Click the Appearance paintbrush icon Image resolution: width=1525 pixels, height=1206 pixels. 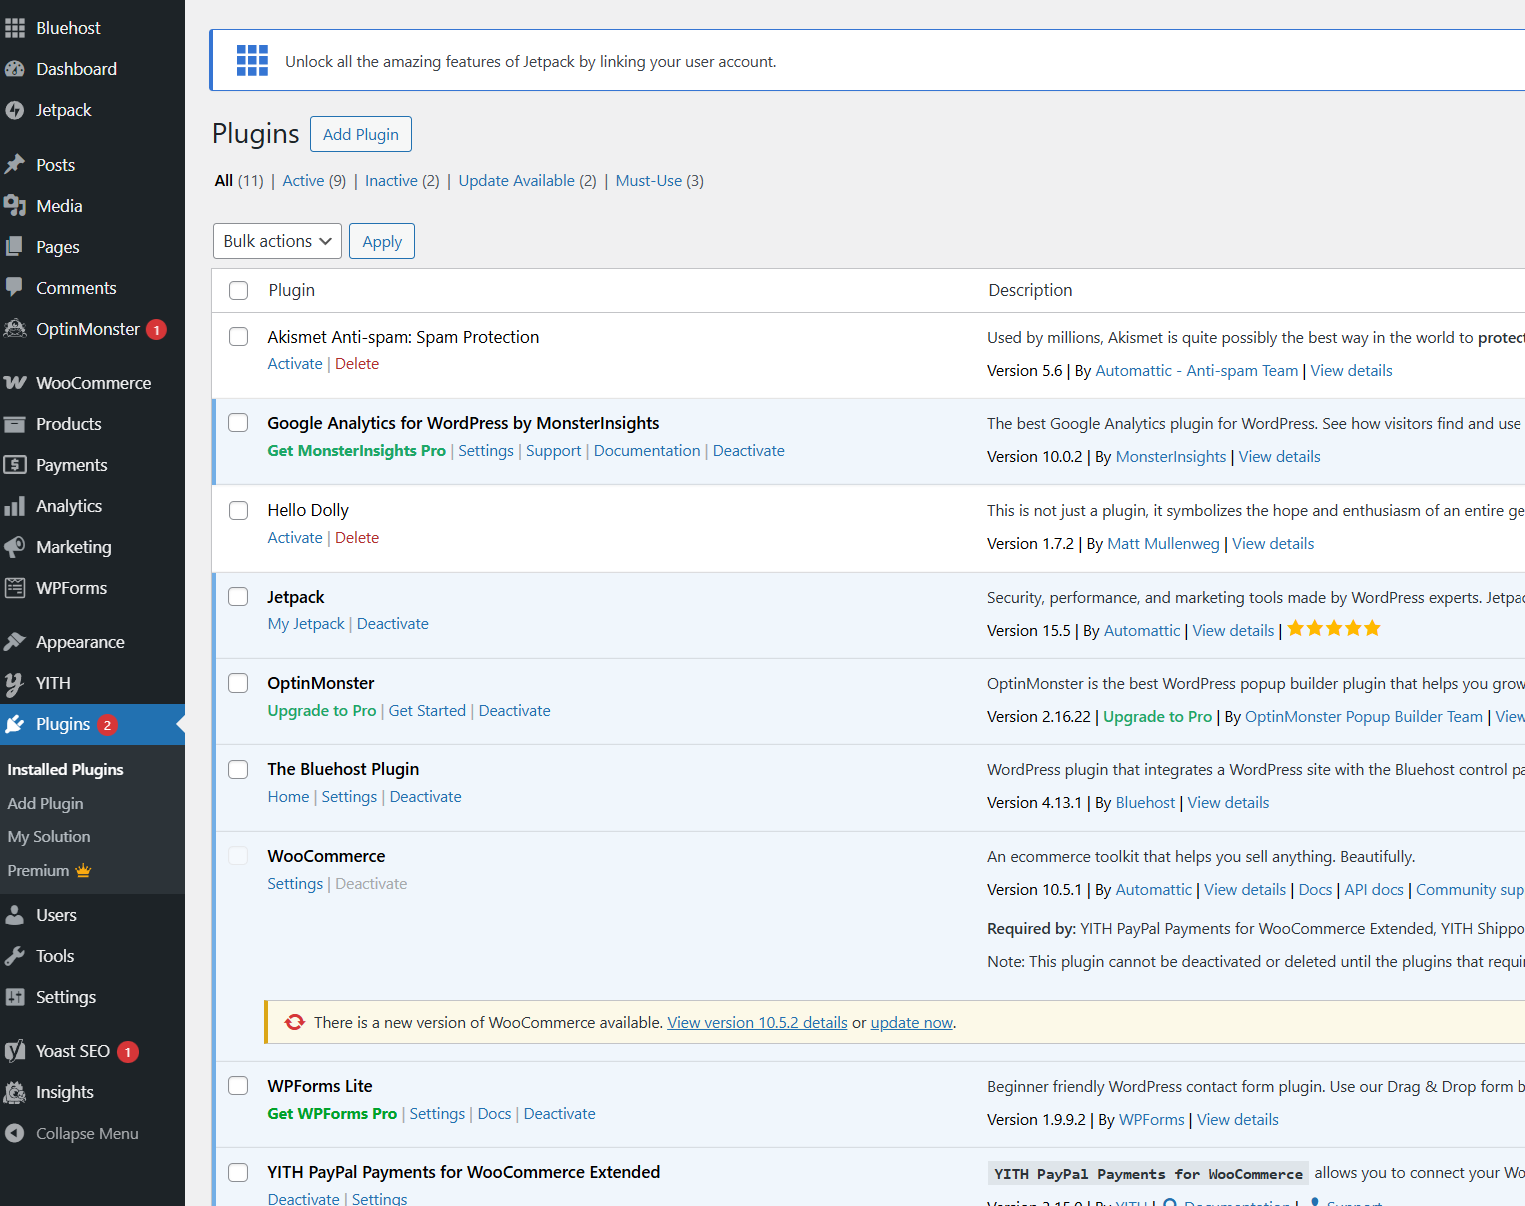coord(15,642)
